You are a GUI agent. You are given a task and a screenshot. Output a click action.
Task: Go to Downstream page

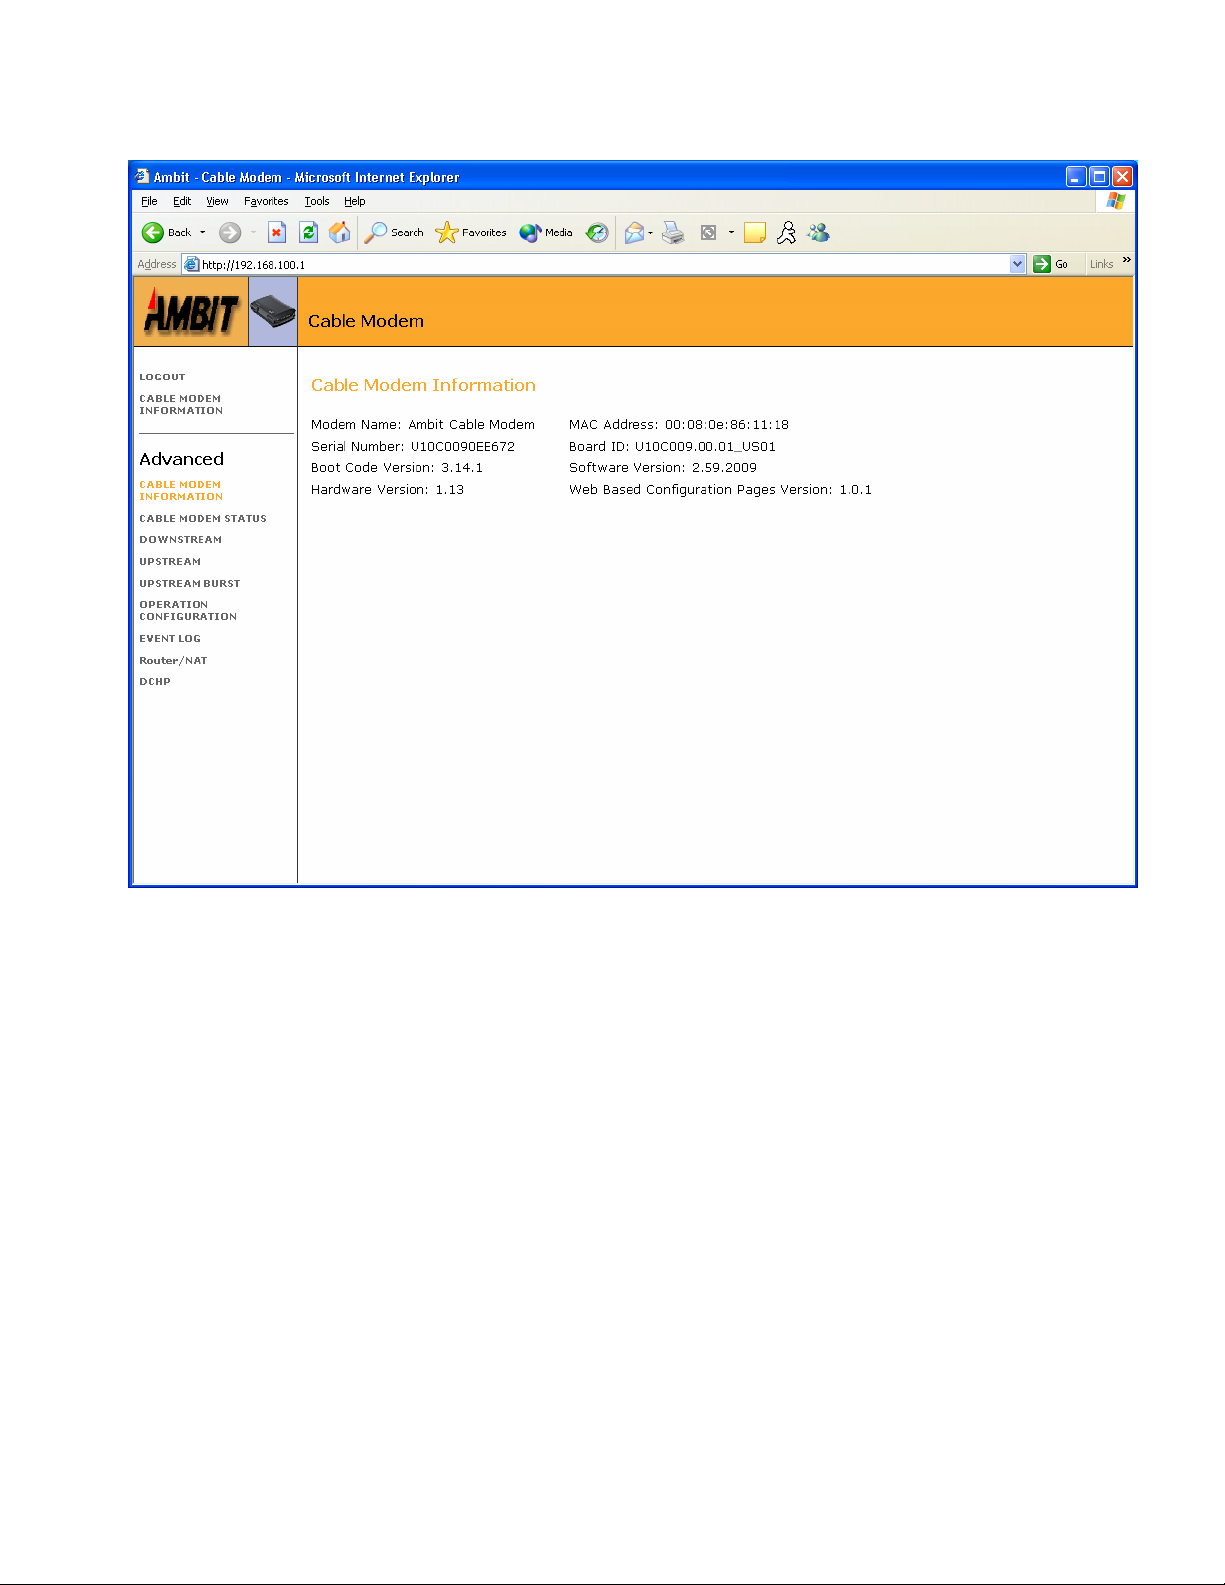pos(181,539)
